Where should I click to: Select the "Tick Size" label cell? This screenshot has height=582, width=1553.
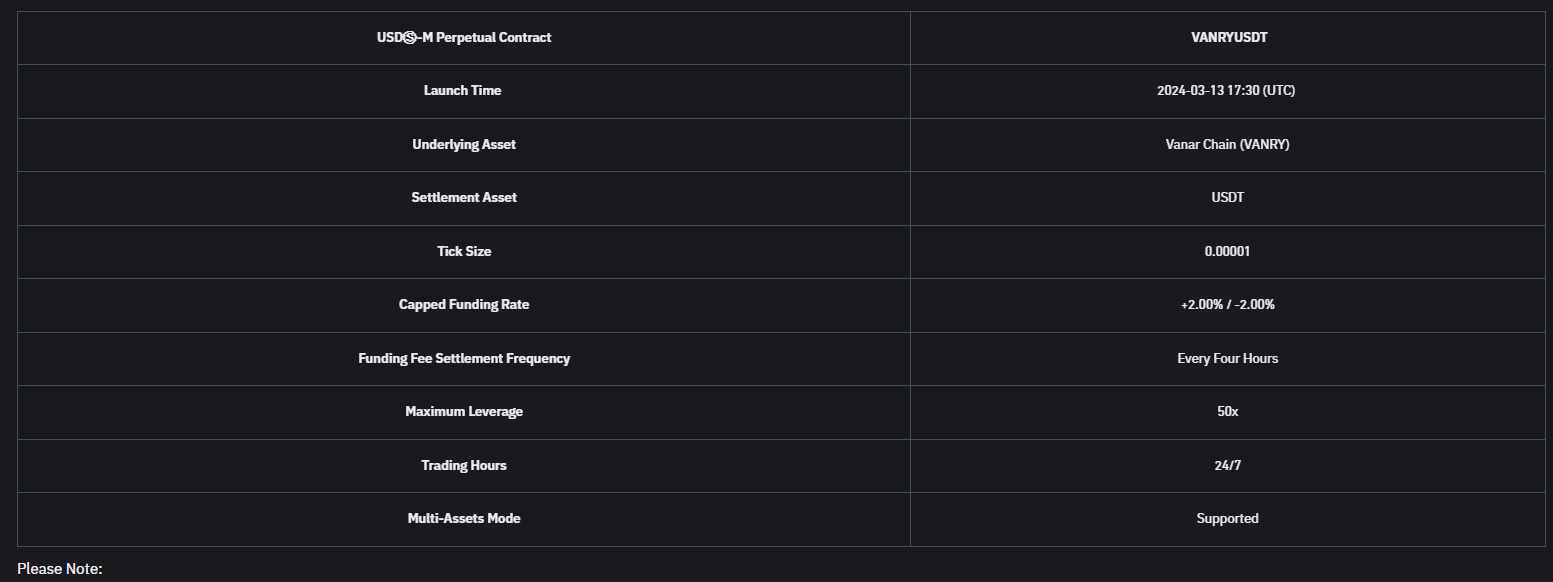[464, 252]
